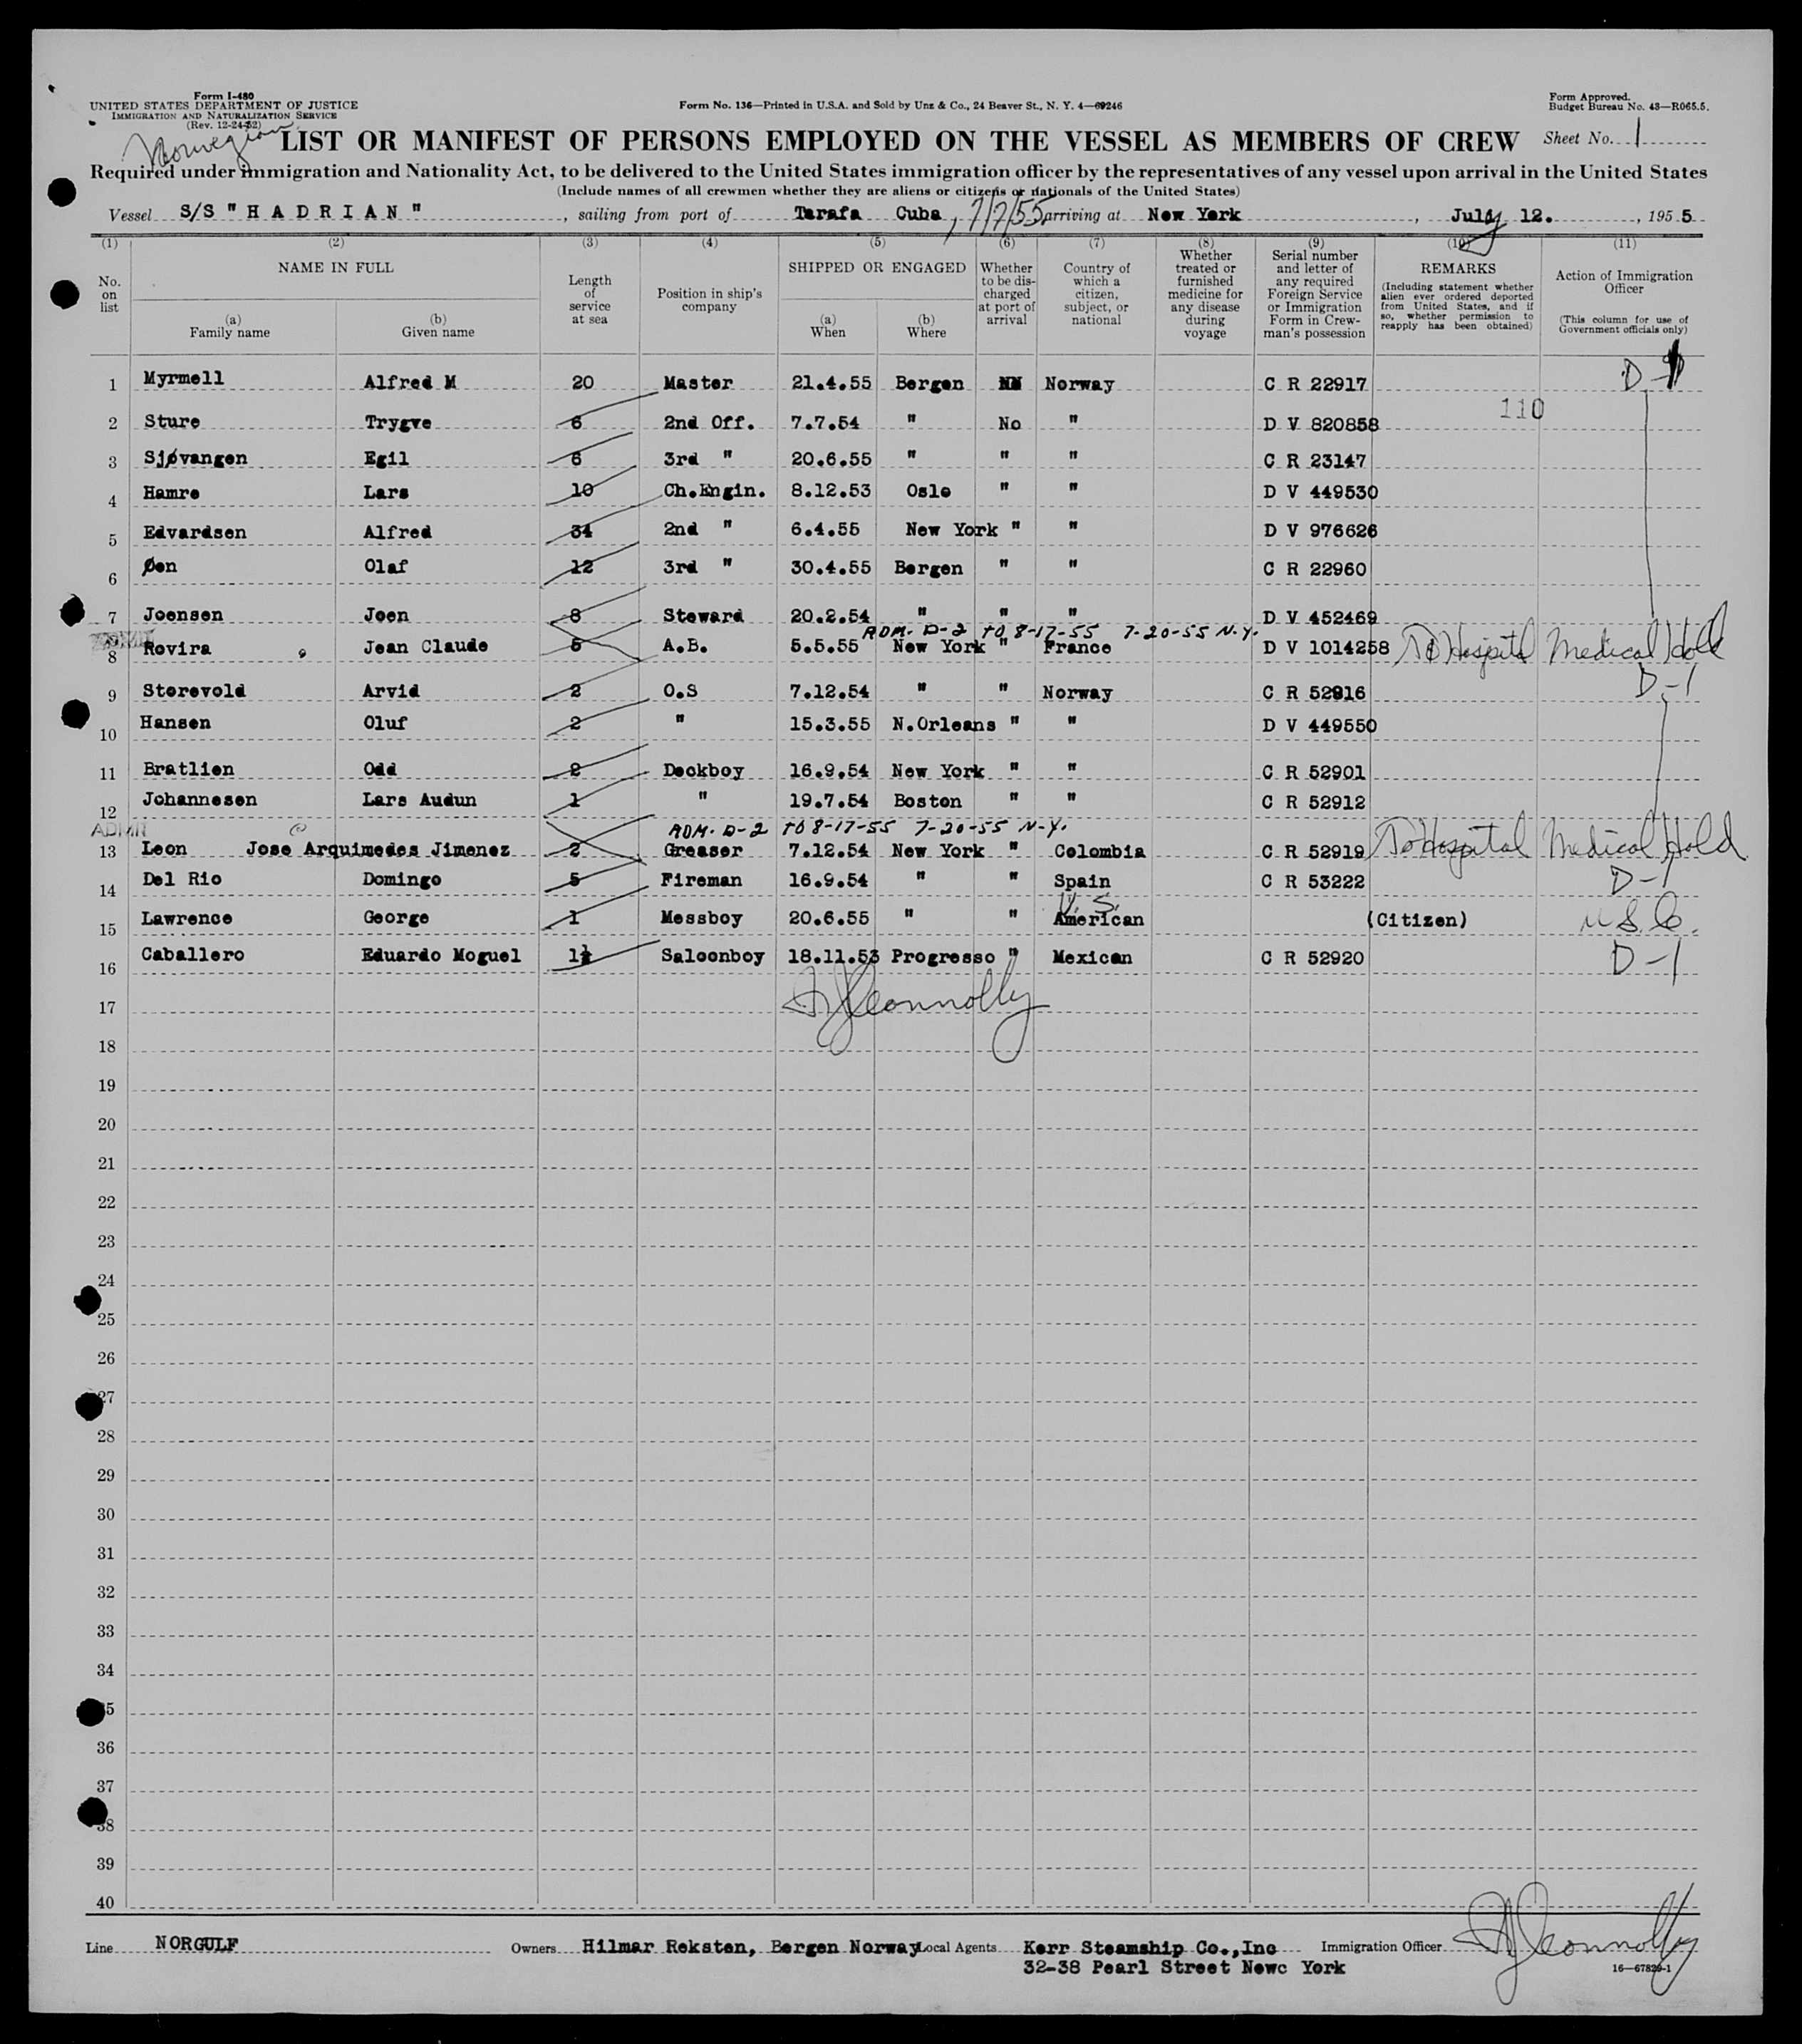
Task: Click given name Trygve
Action: [398, 422]
